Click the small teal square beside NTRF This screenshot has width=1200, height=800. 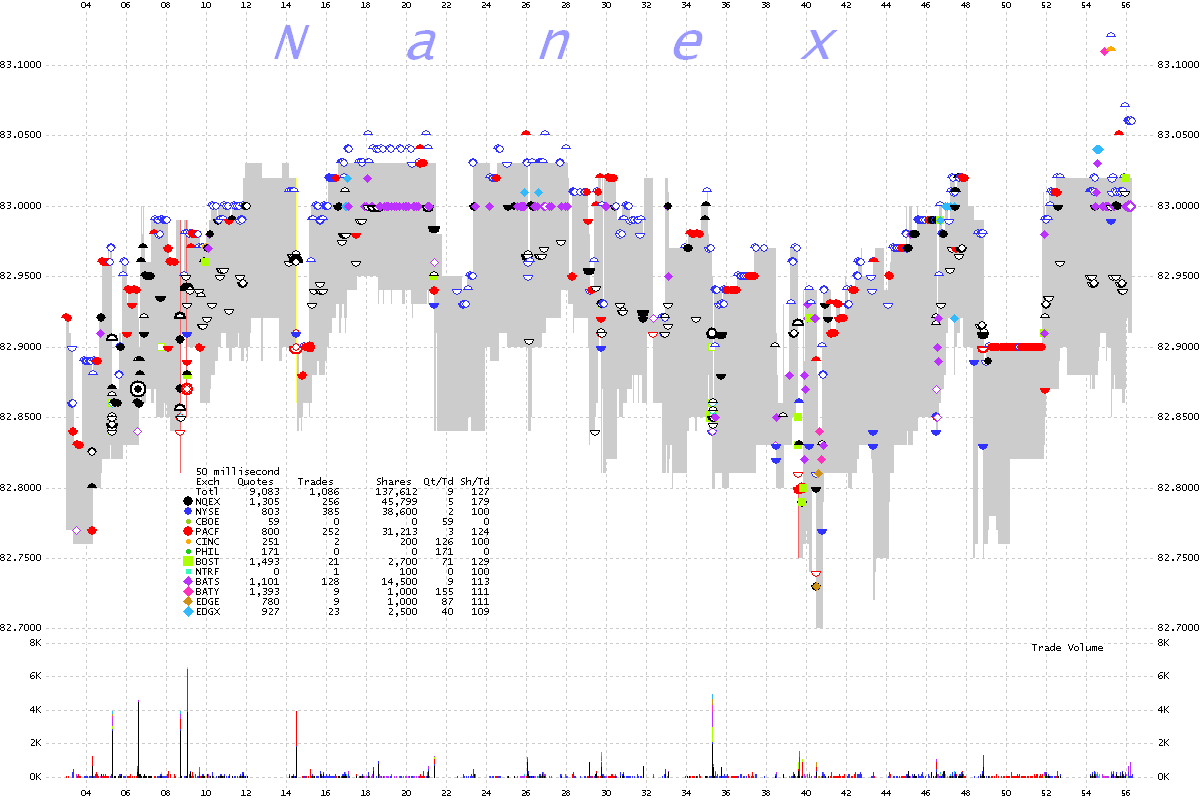click(x=187, y=571)
